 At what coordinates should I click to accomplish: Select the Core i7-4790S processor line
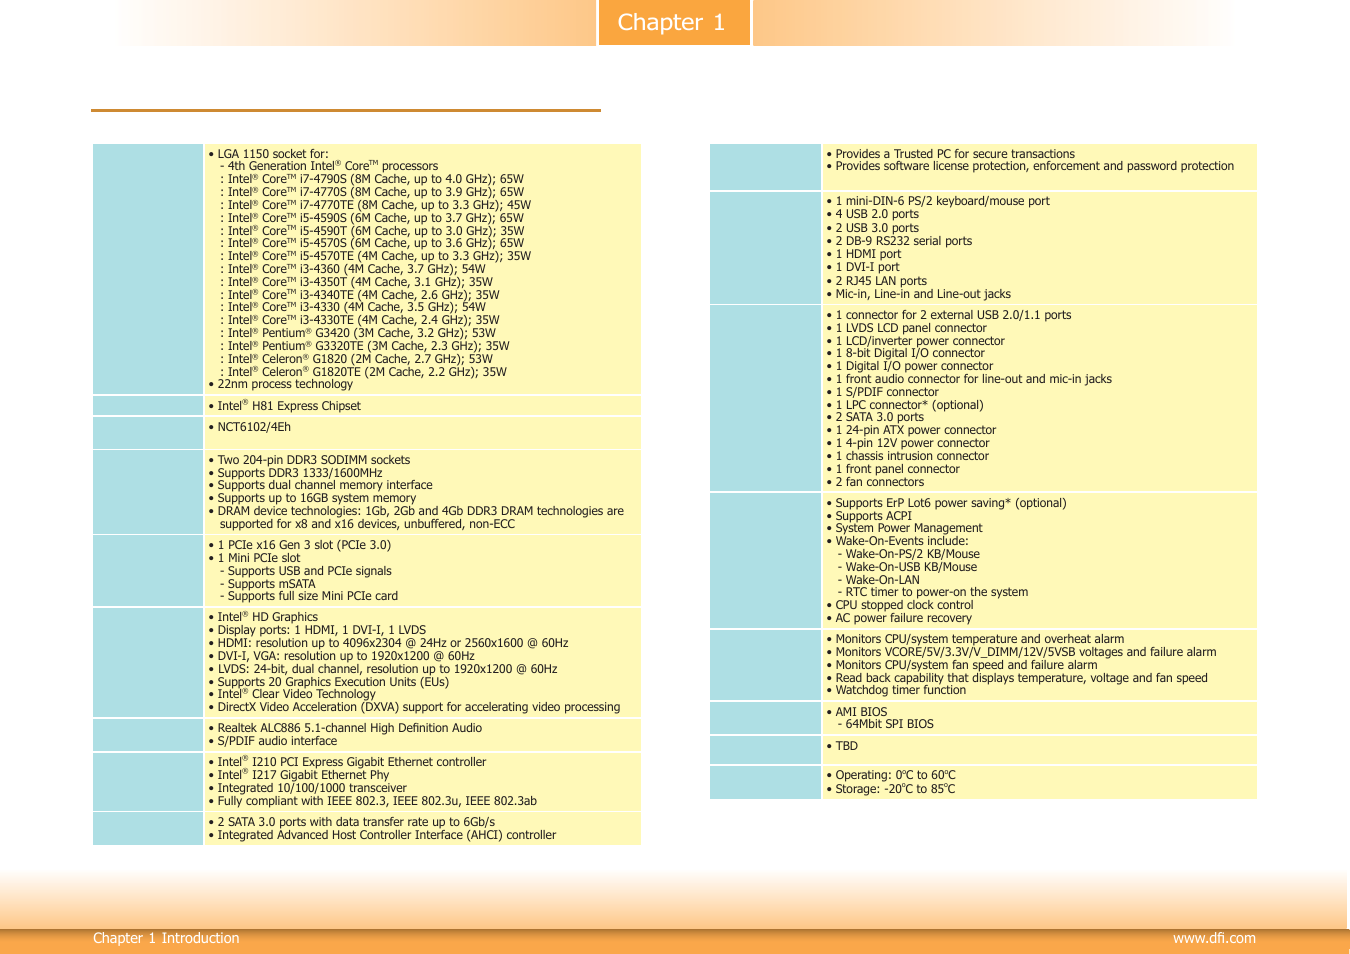[x=372, y=179]
